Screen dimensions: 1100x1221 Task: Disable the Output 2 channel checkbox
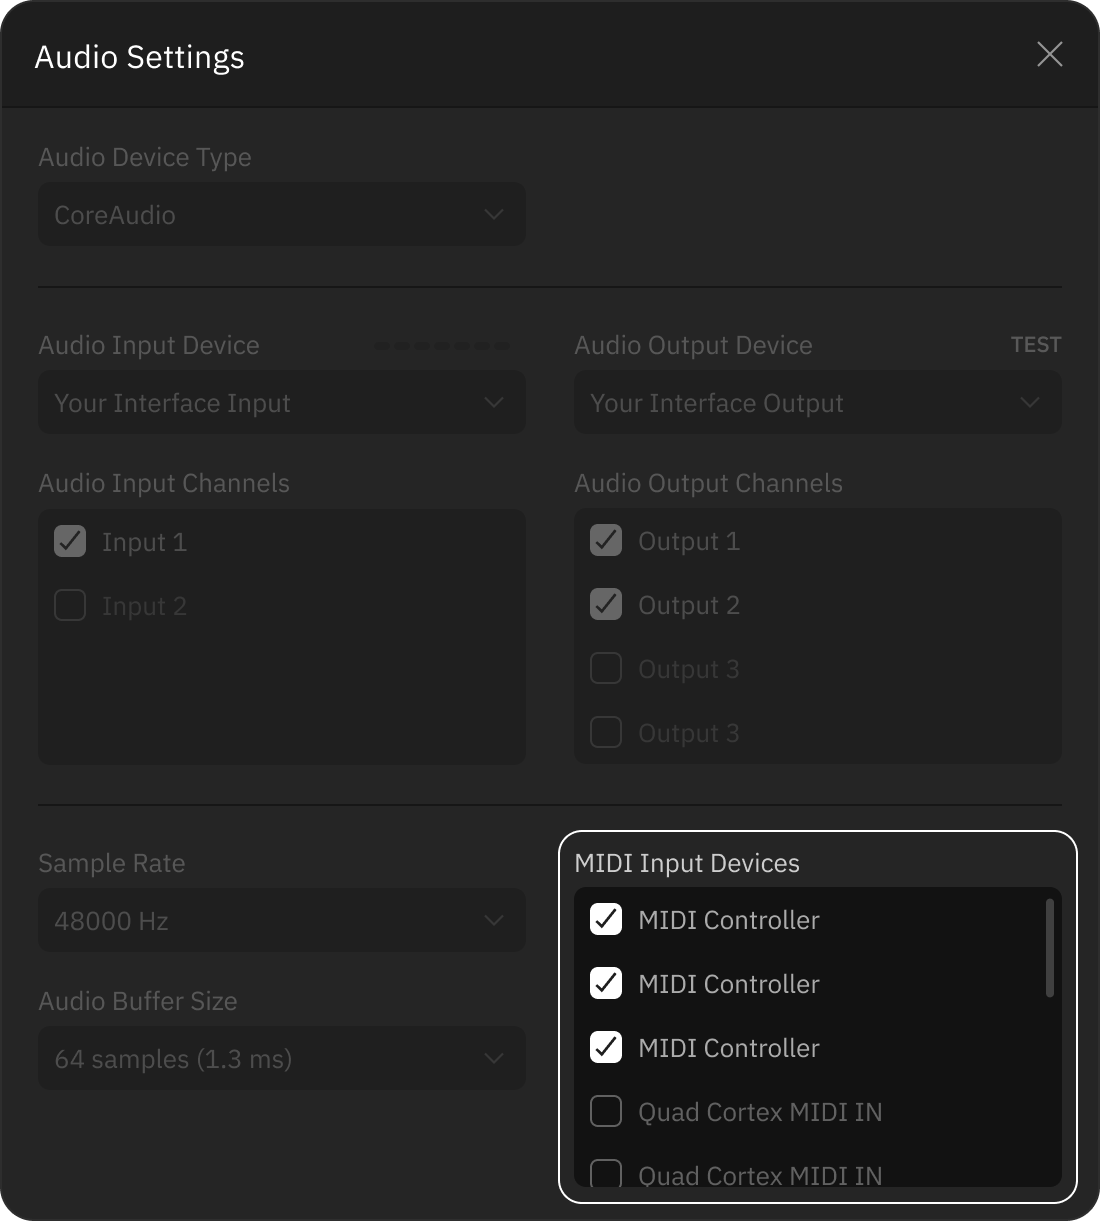(x=605, y=604)
